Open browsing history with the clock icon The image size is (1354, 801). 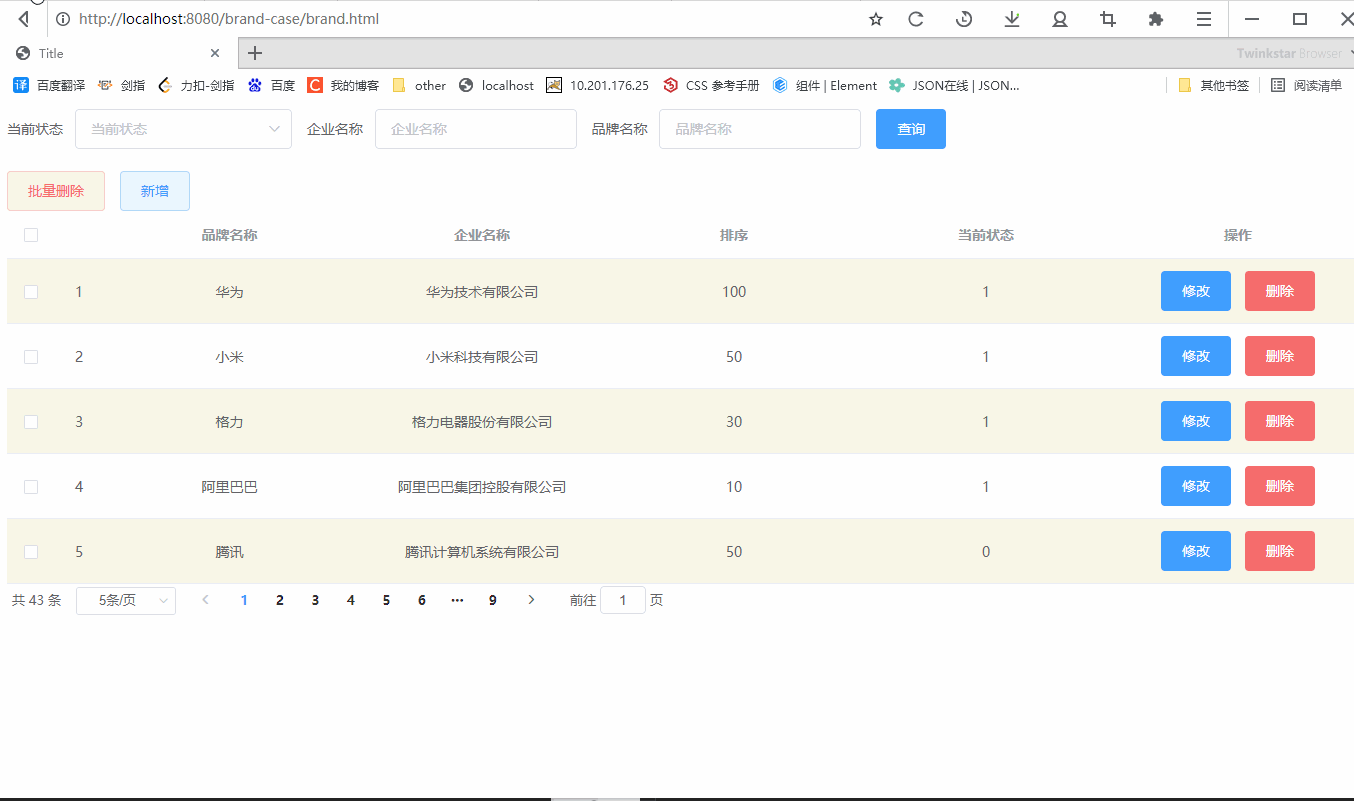[x=963, y=18]
